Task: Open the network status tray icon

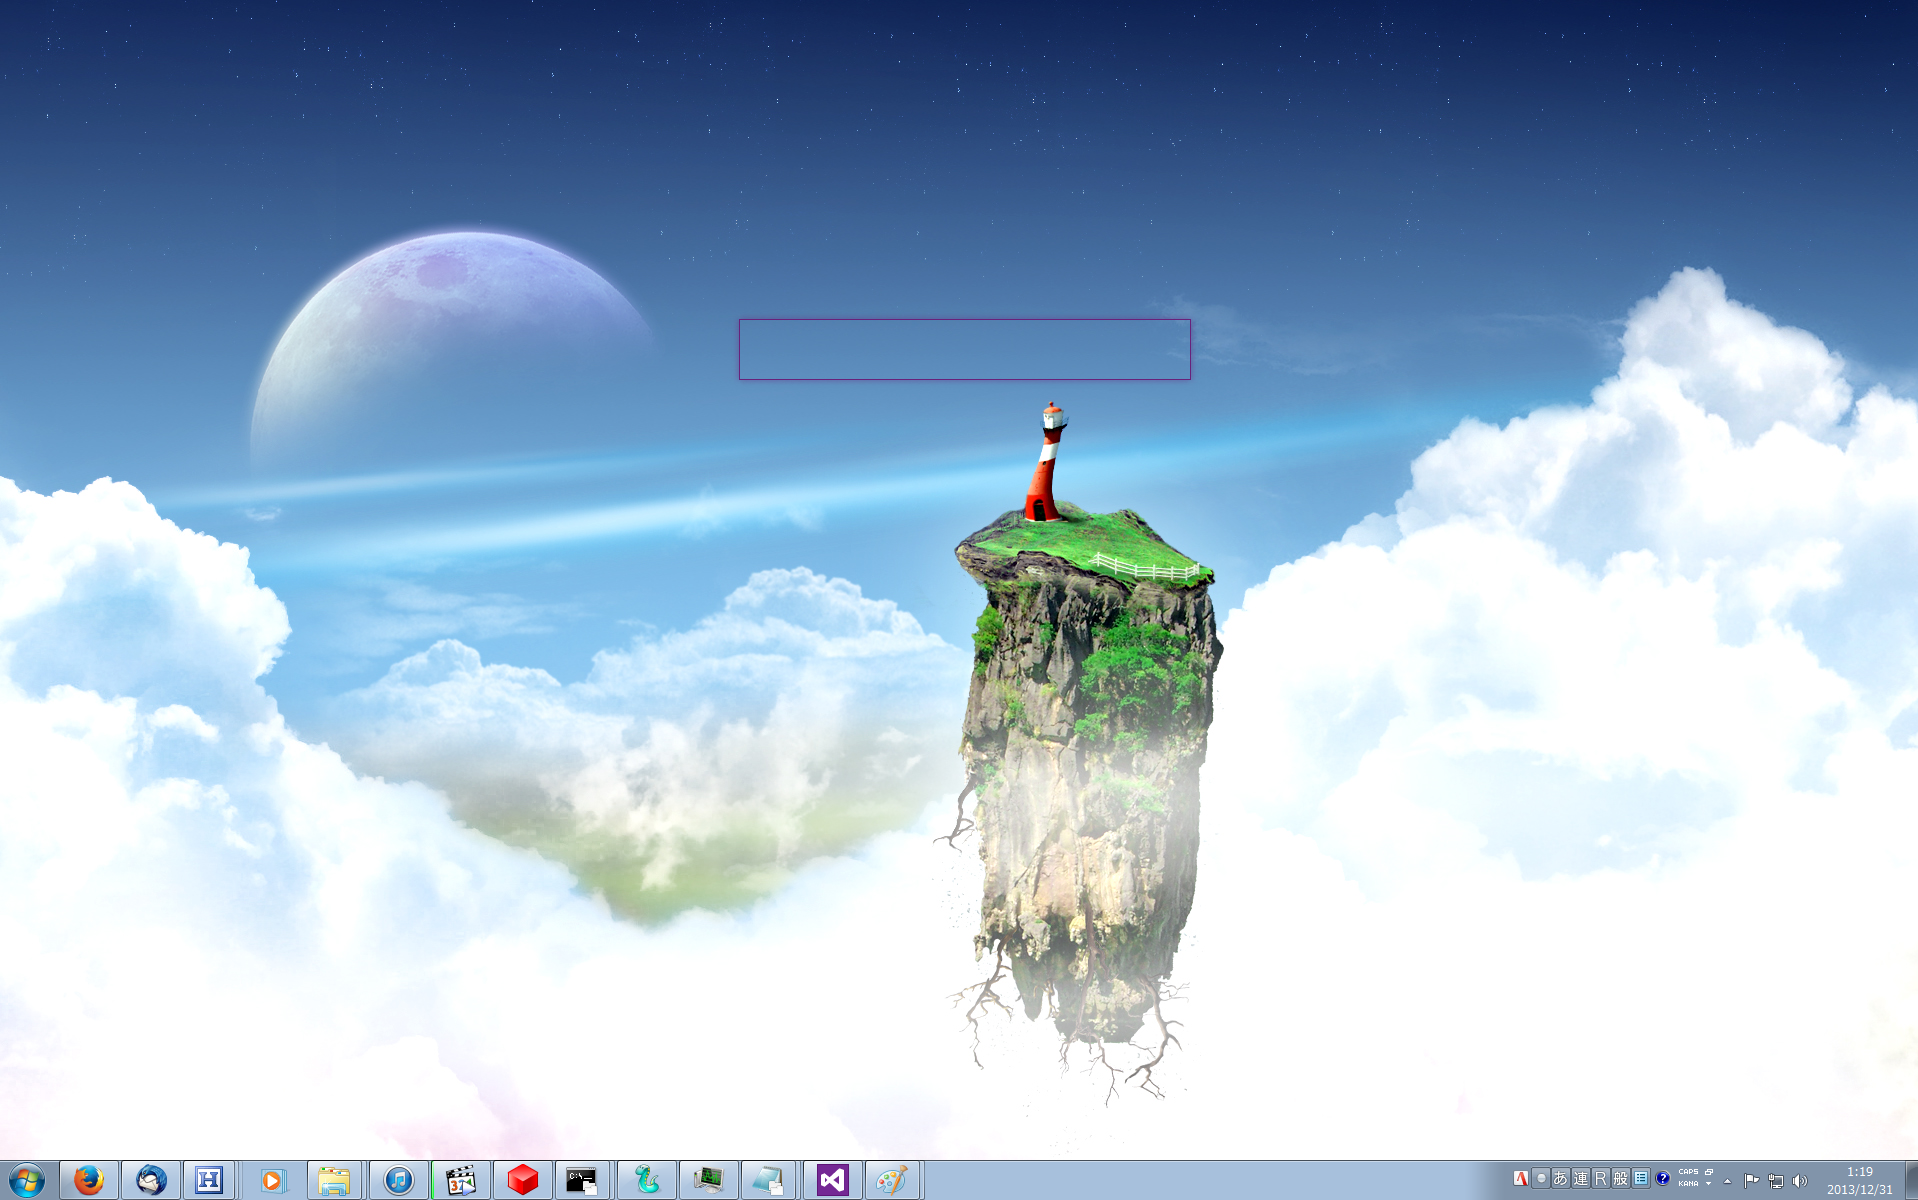Action: 1776,1181
